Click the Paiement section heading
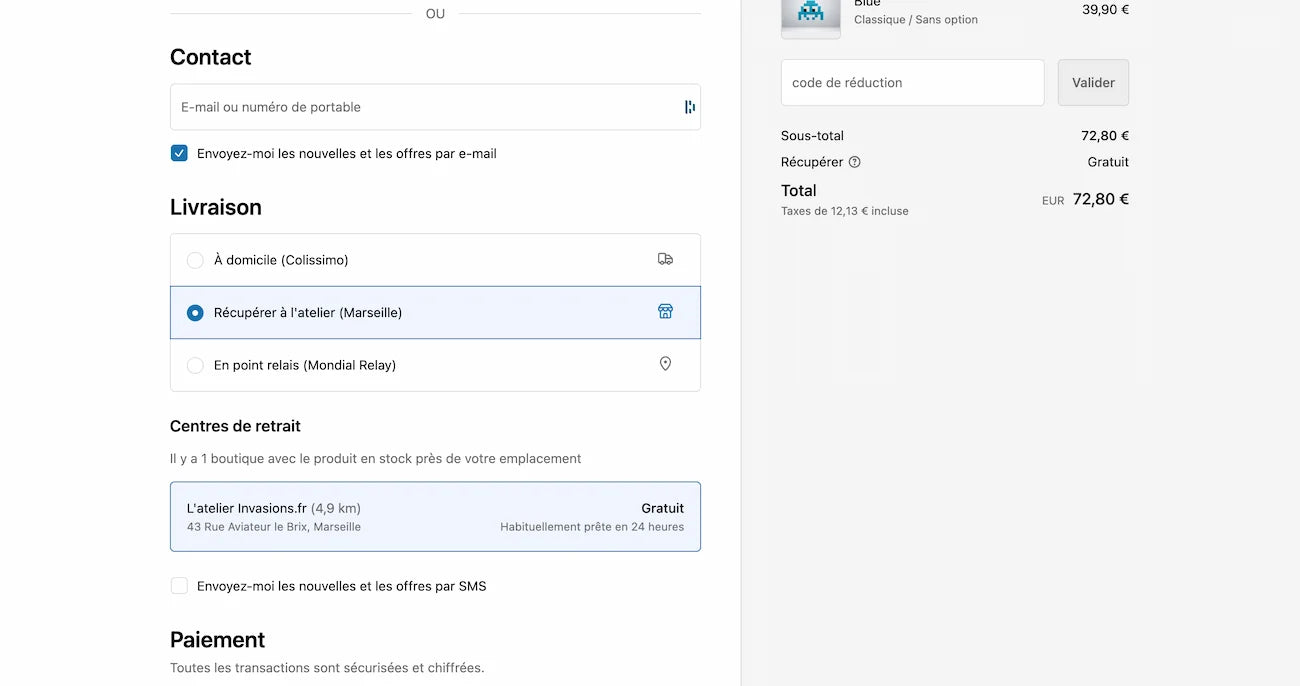 (217, 640)
